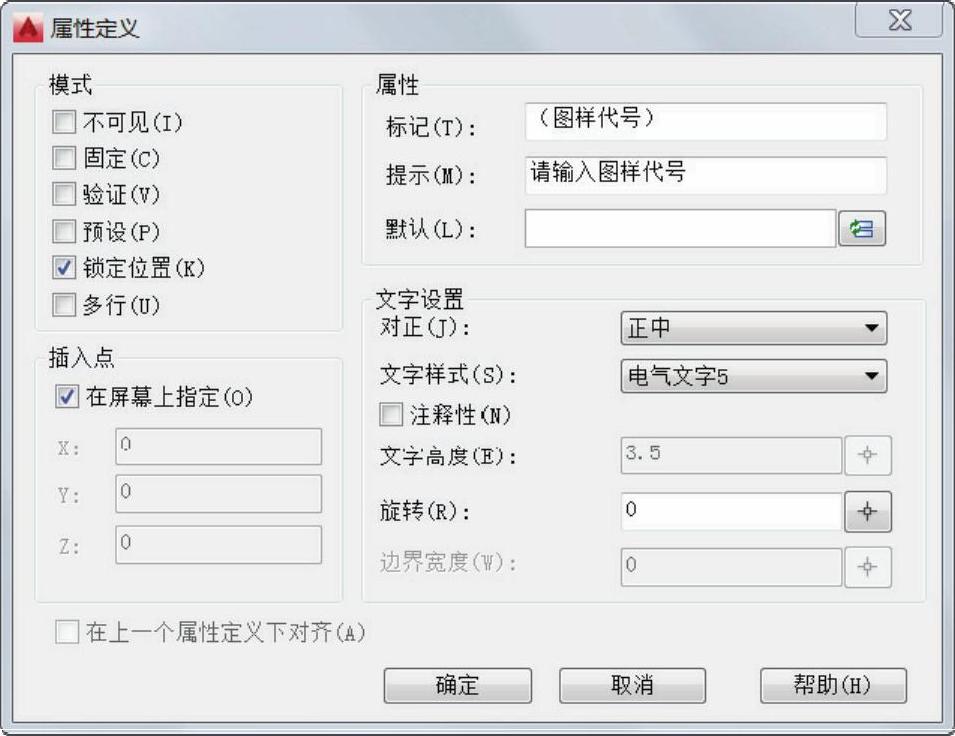Viewport: 955px width, 736px height.
Task: Click the 默认(L) empty text field
Action: [680, 228]
